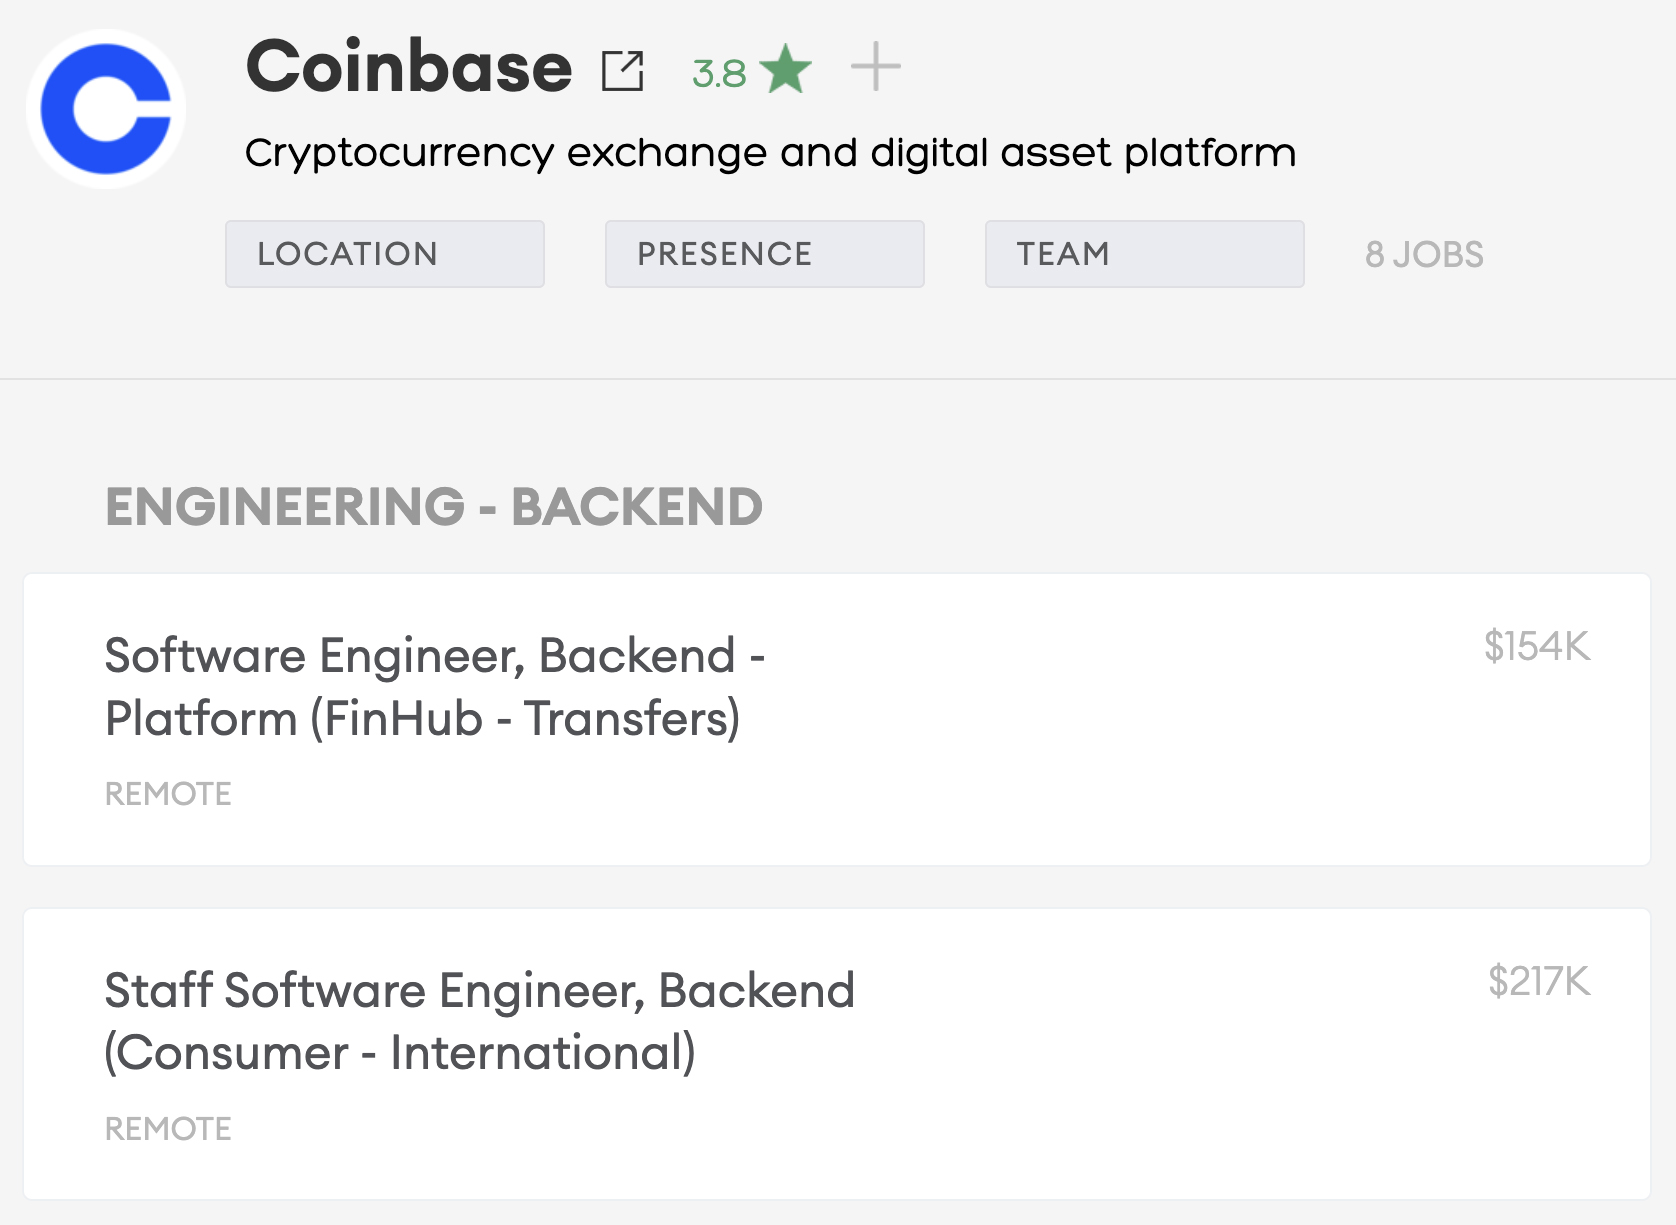
Task: Click REMOTE tag on Consumer International job
Action: (168, 1129)
